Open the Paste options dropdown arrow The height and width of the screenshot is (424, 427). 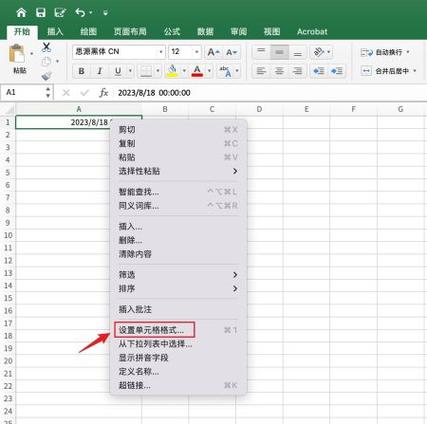pos(32,53)
